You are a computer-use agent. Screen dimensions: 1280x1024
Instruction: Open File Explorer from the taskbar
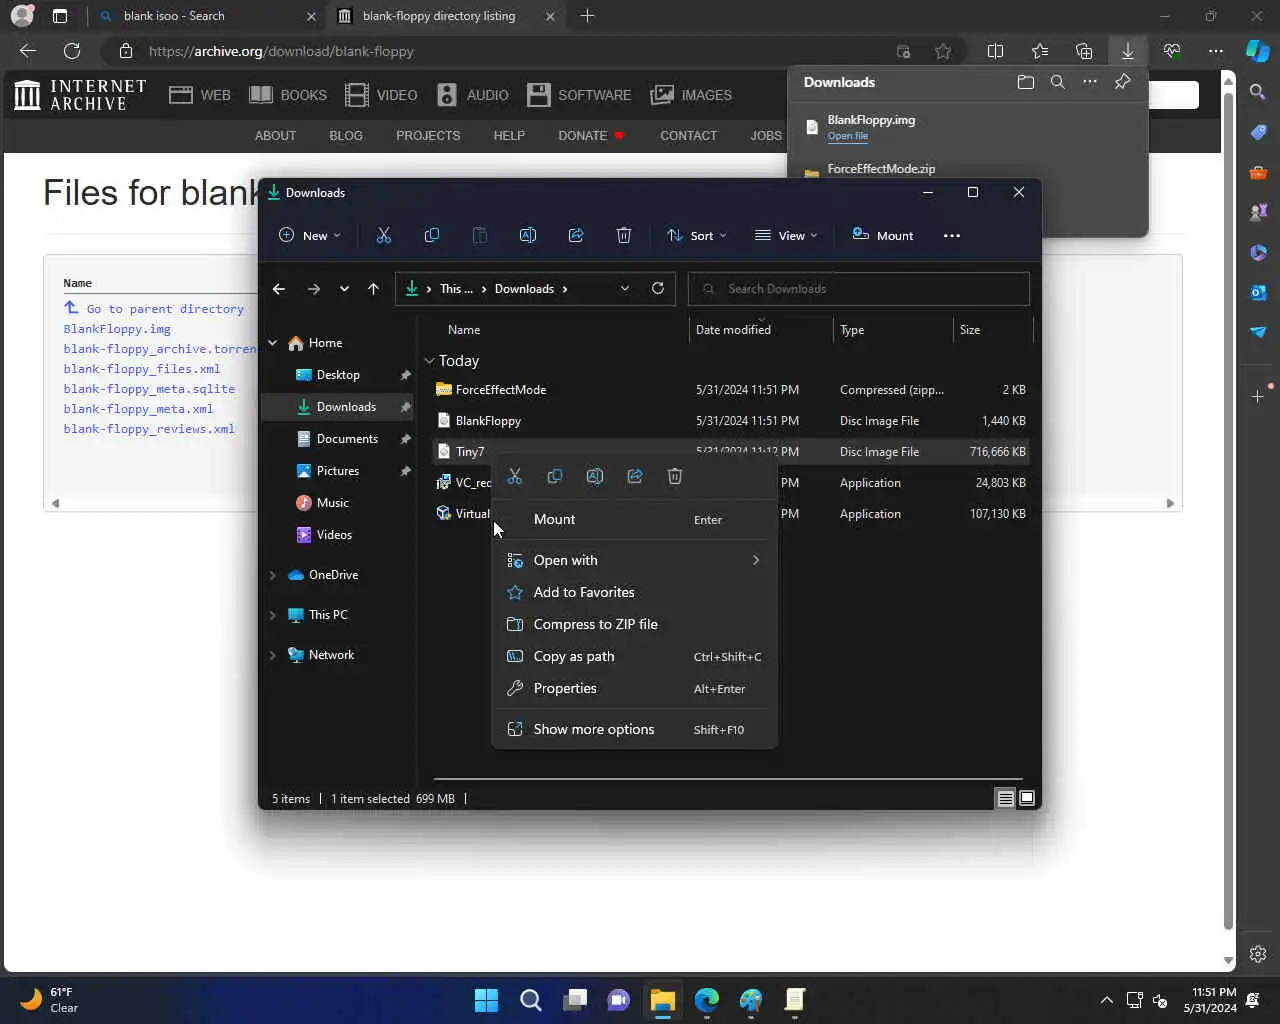[x=663, y=1000]
